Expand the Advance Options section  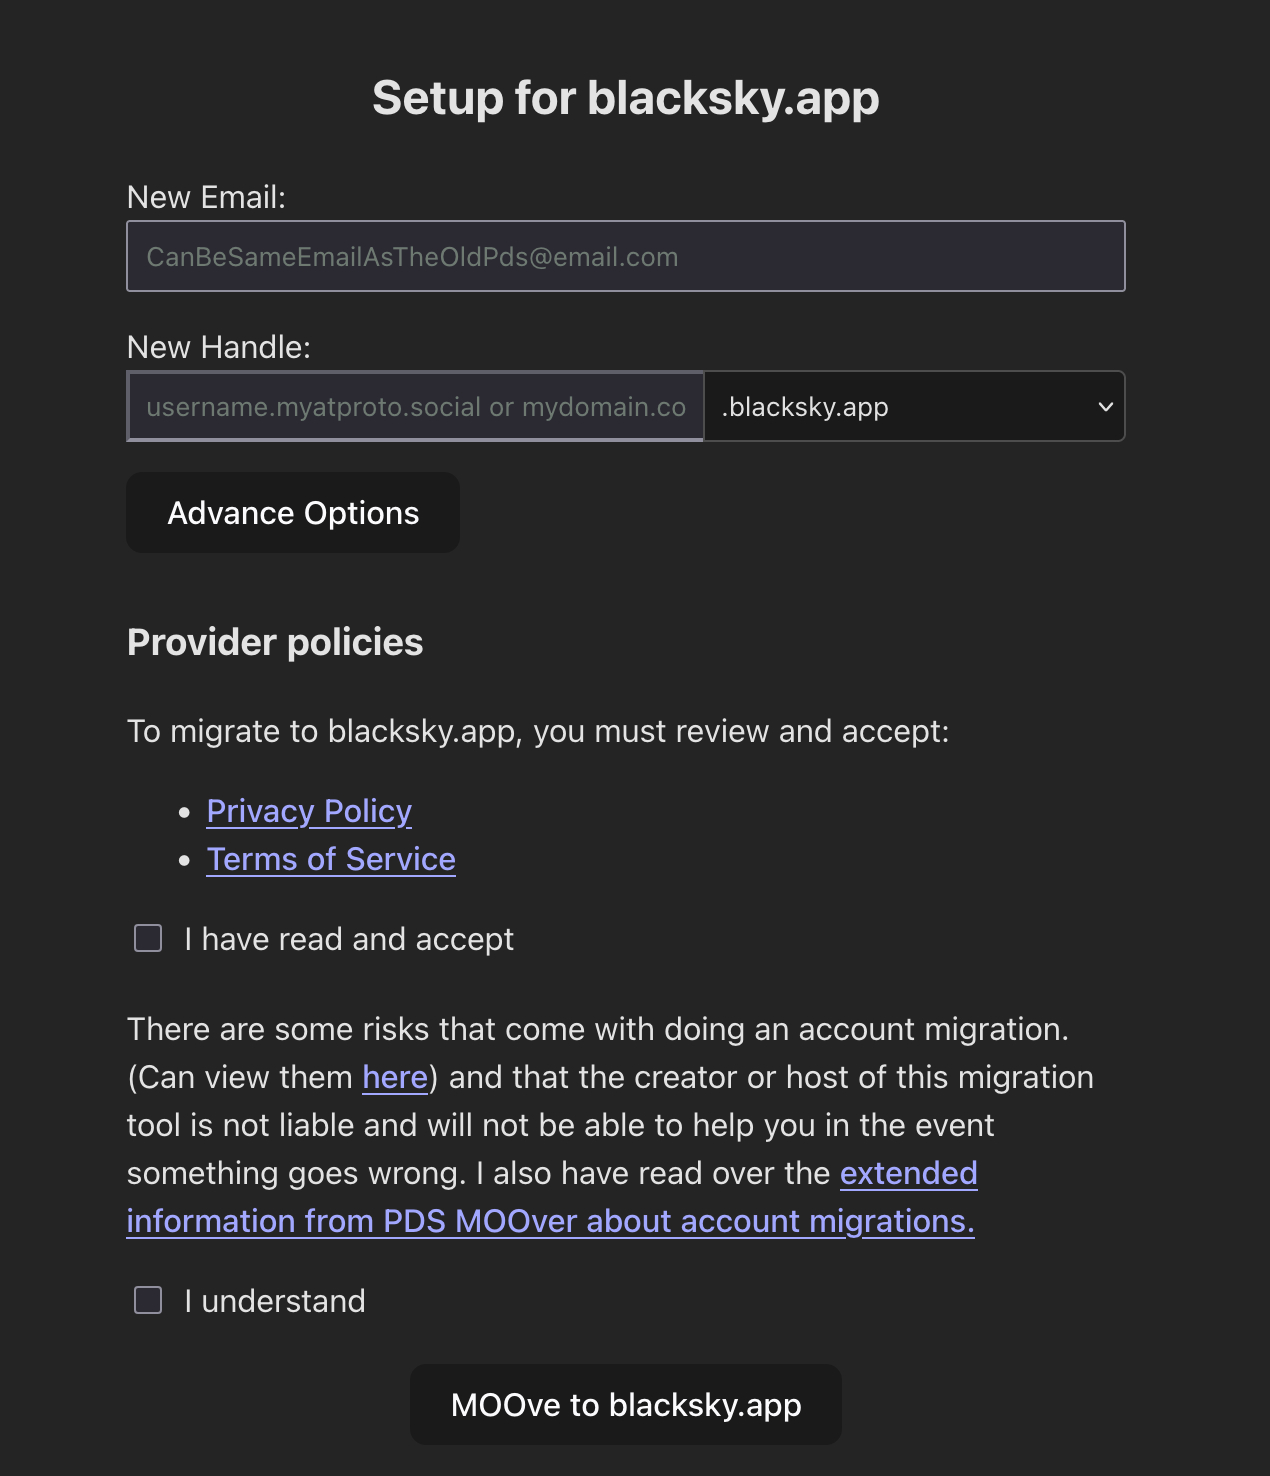click(x=293, y=513)
